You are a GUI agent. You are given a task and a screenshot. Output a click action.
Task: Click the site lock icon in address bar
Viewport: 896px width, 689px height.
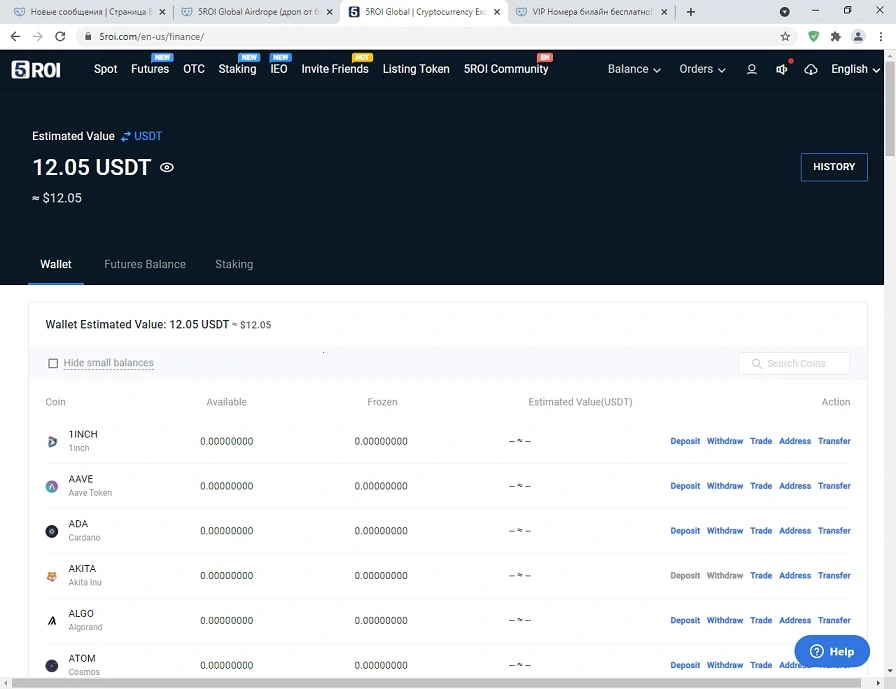(87, 37)
